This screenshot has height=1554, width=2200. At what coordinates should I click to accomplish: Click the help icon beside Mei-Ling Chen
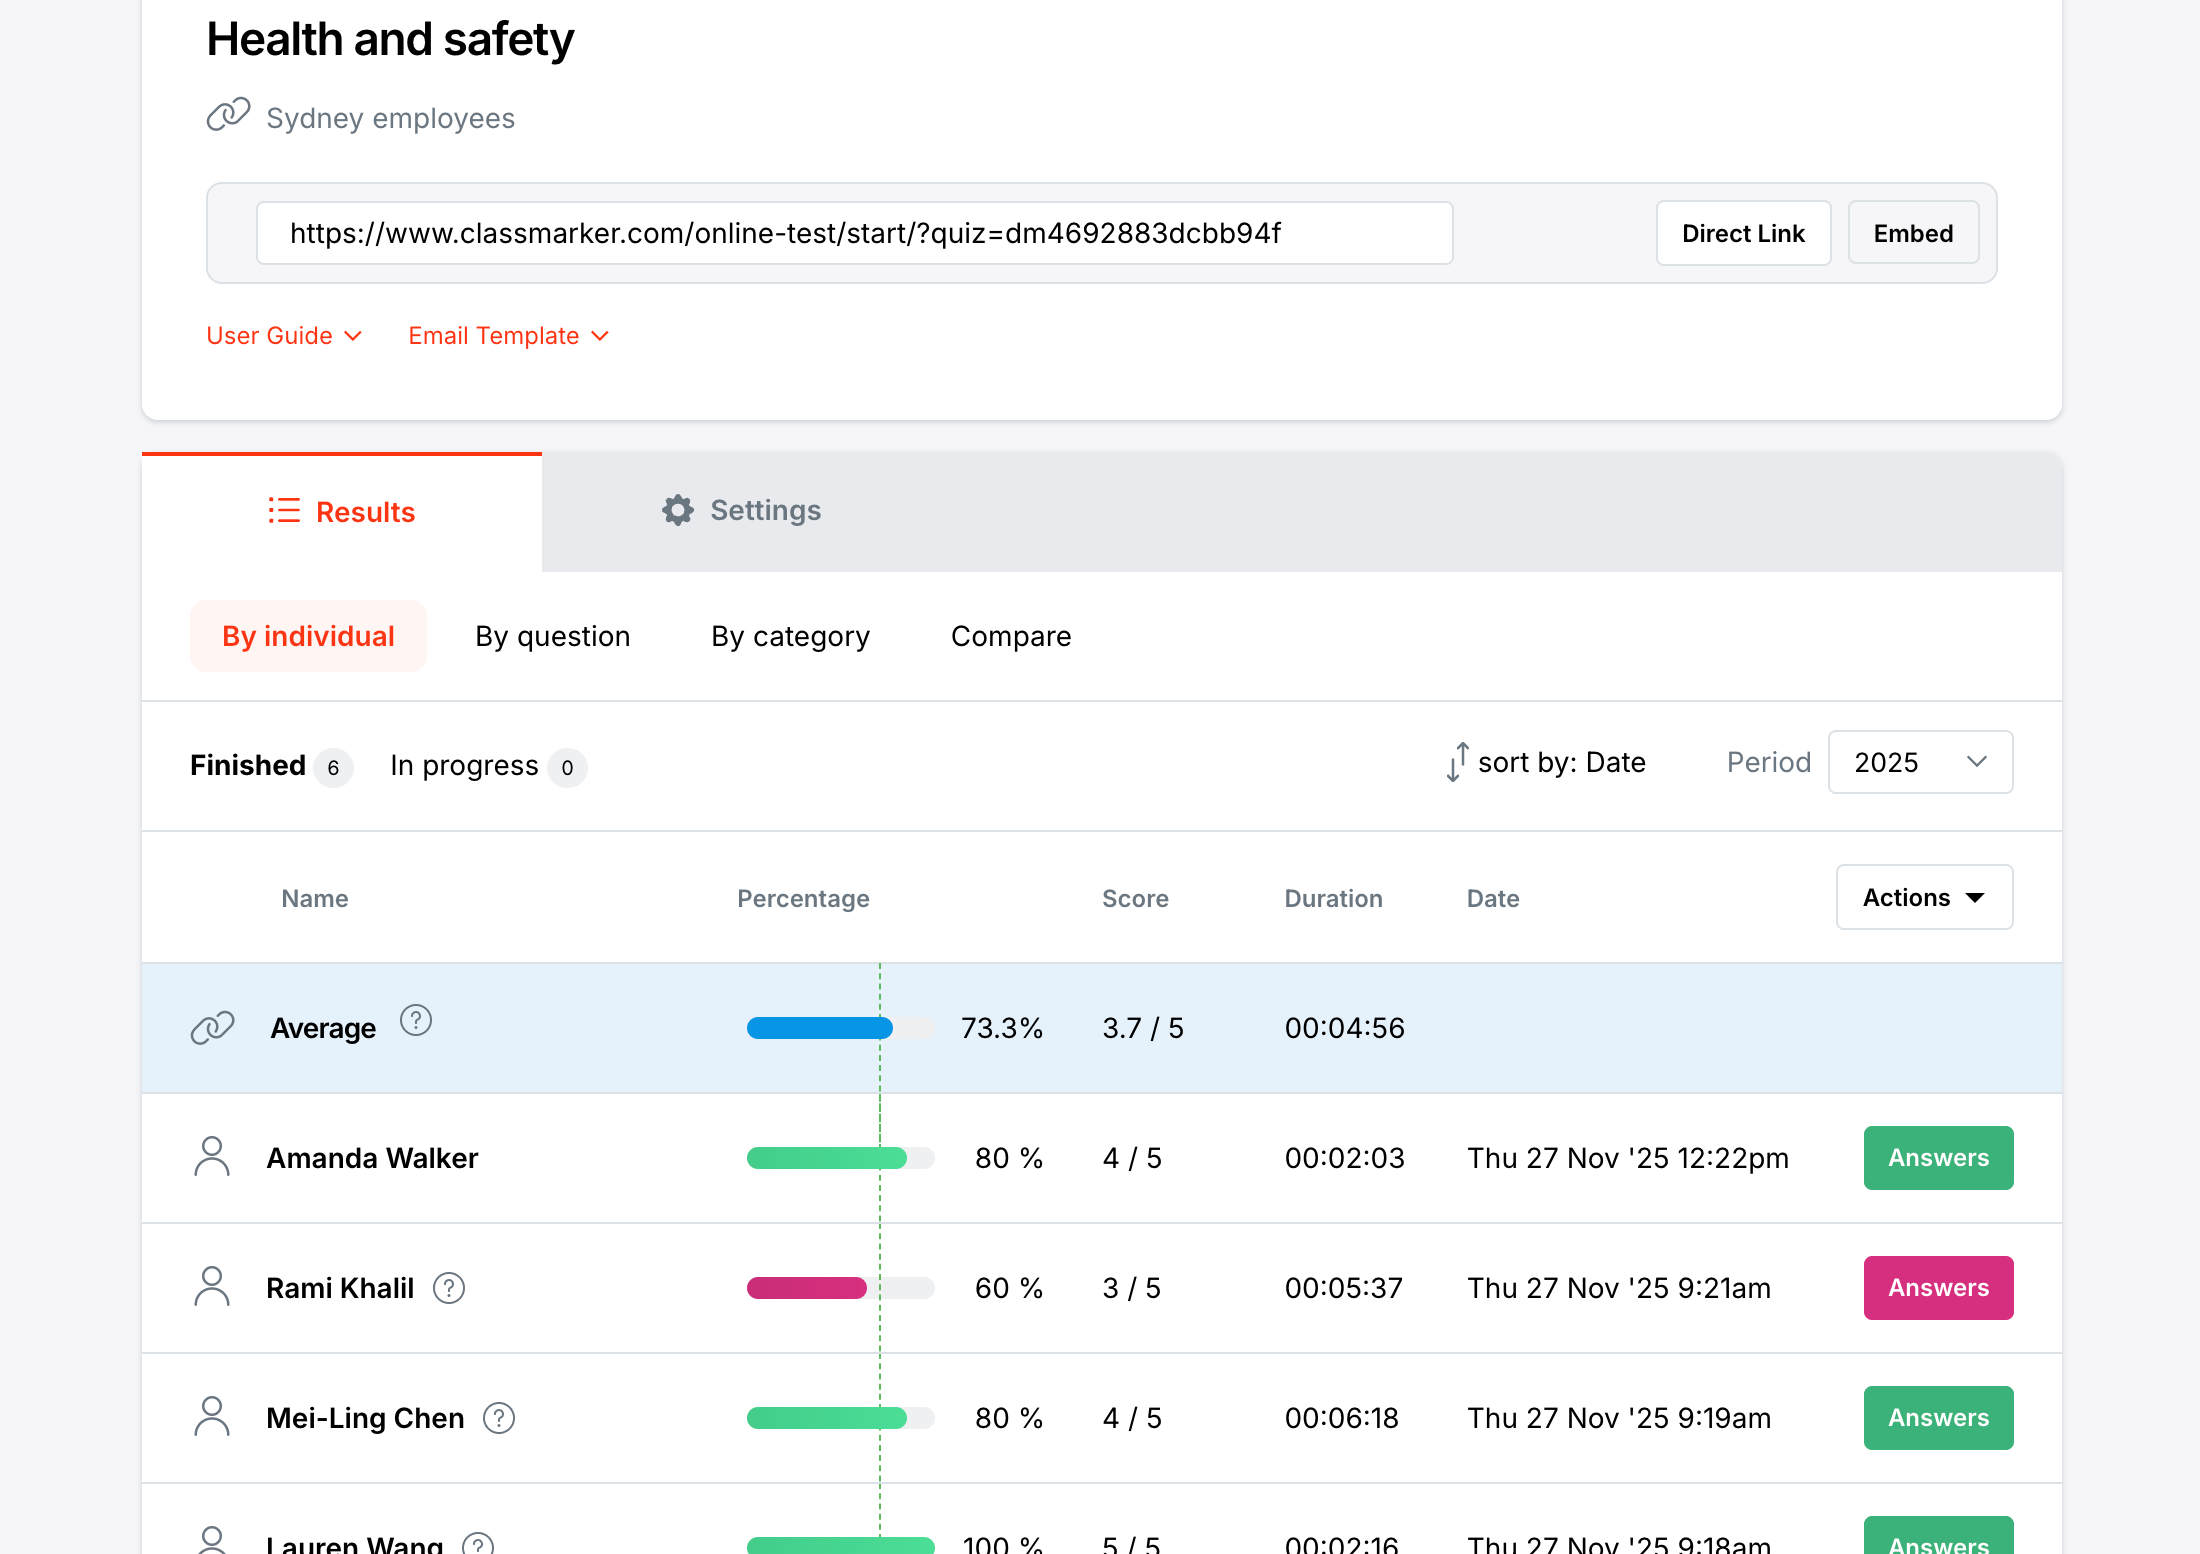[x=499, y=1418]
